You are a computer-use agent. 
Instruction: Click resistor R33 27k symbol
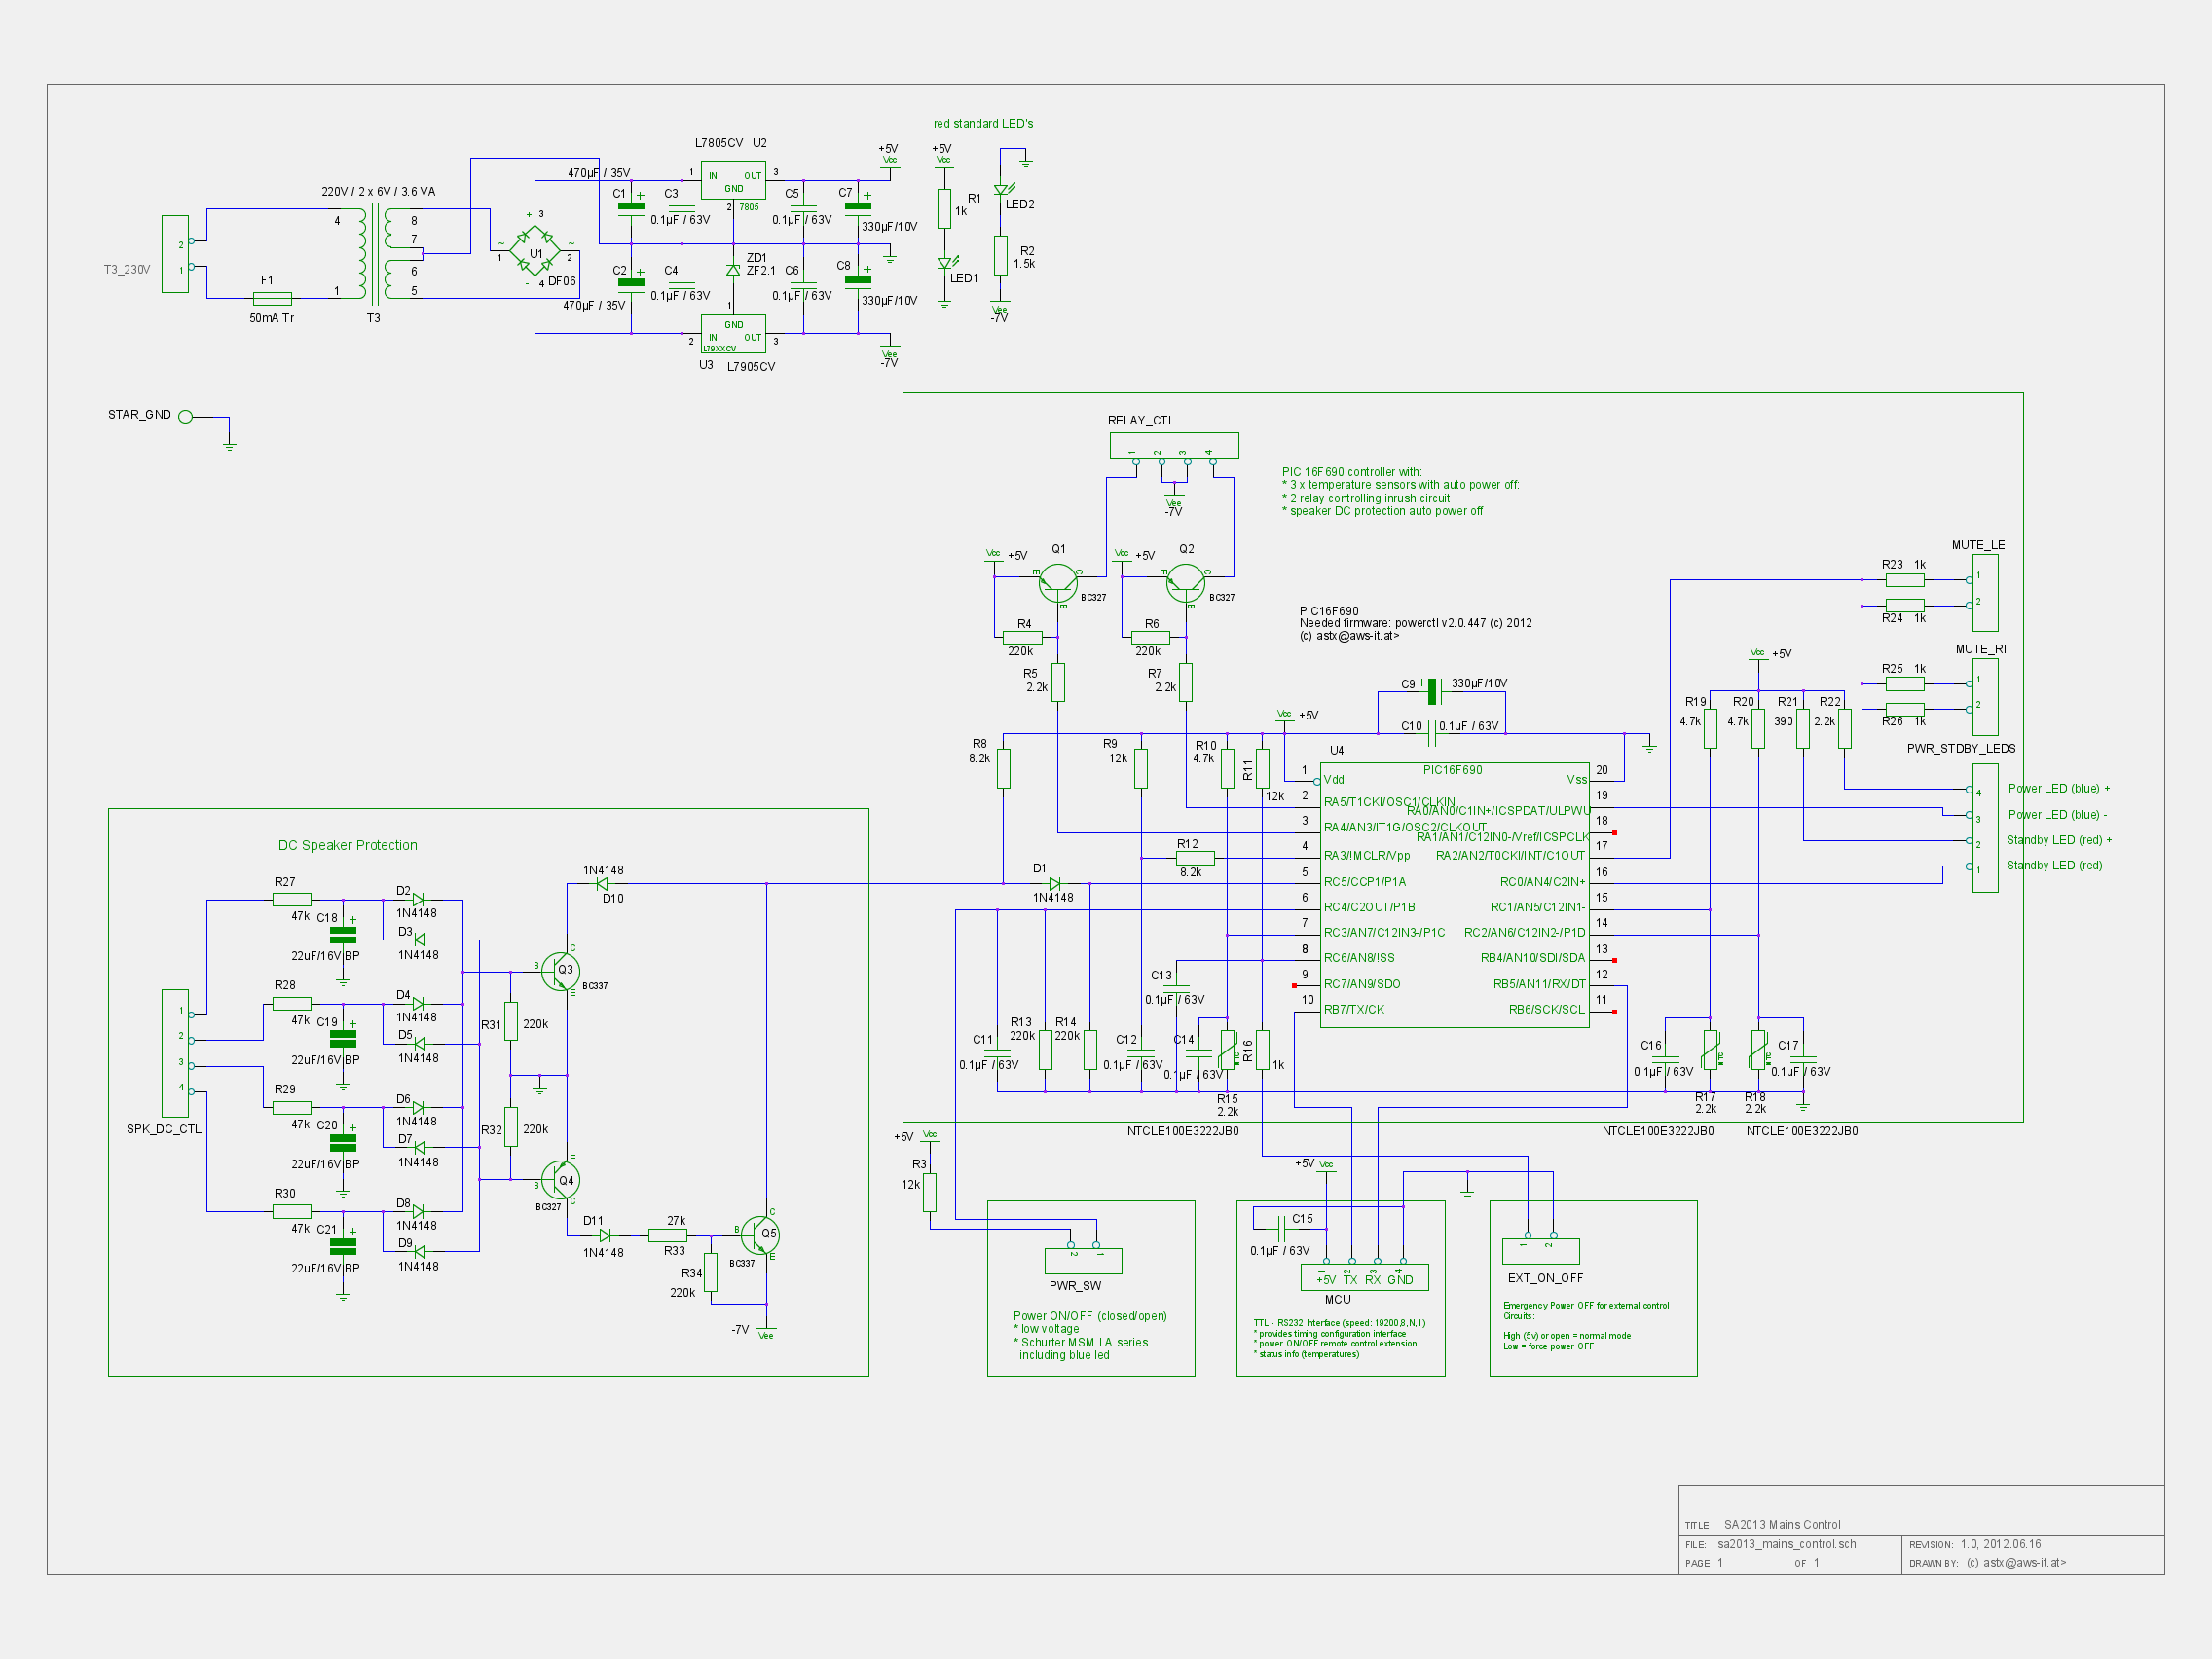[667, 1235]
